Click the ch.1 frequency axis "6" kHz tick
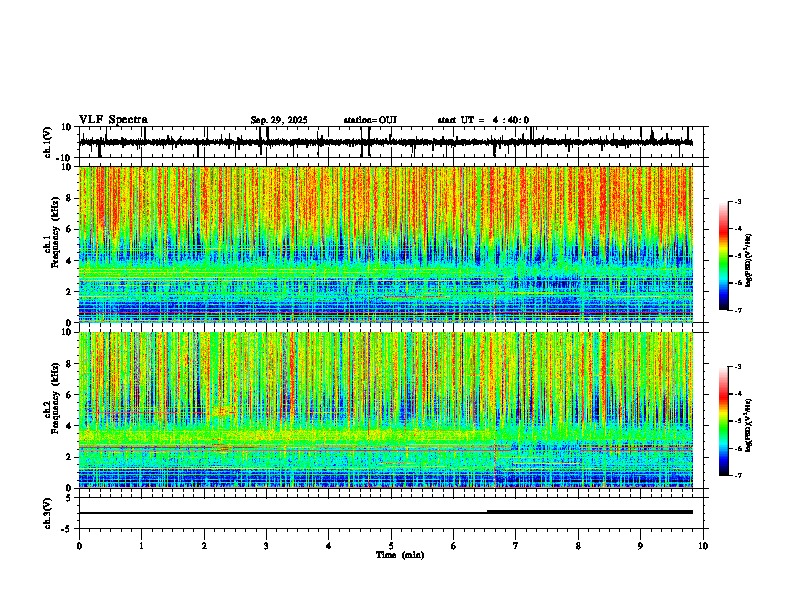Viewport: 792px width, 612px height. [69, 229]
